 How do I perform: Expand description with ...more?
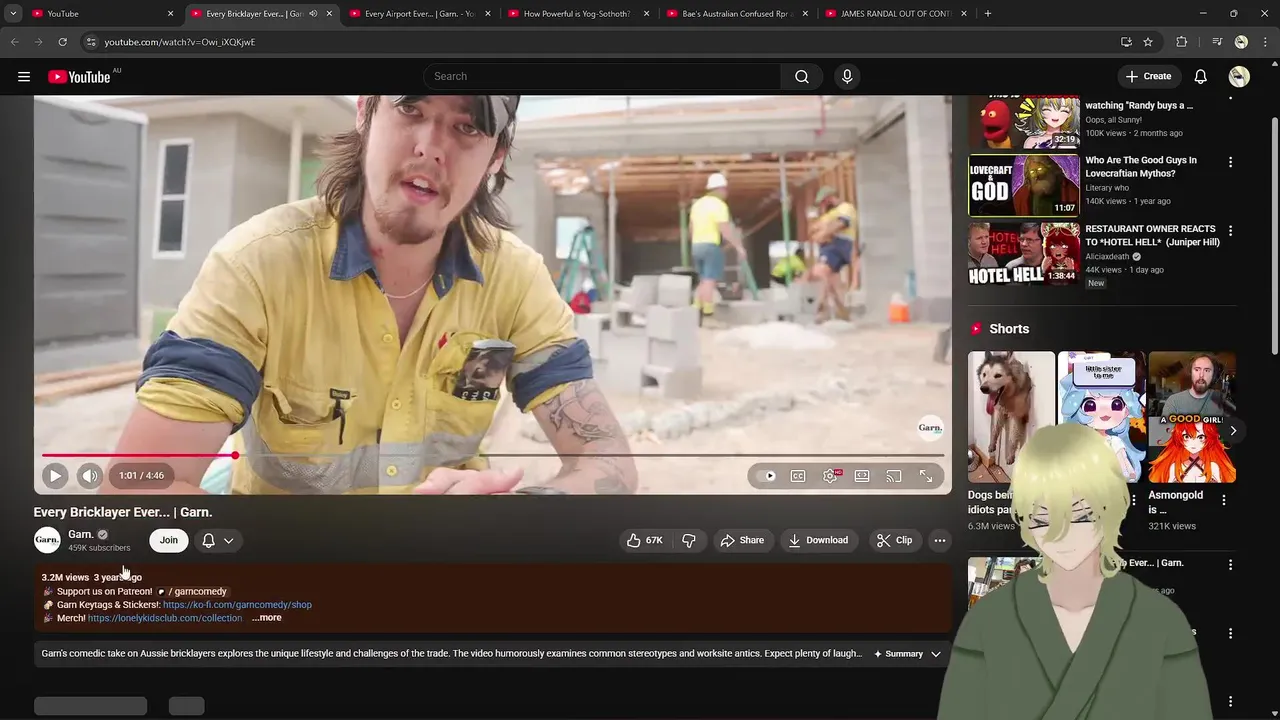pos(266,618)
